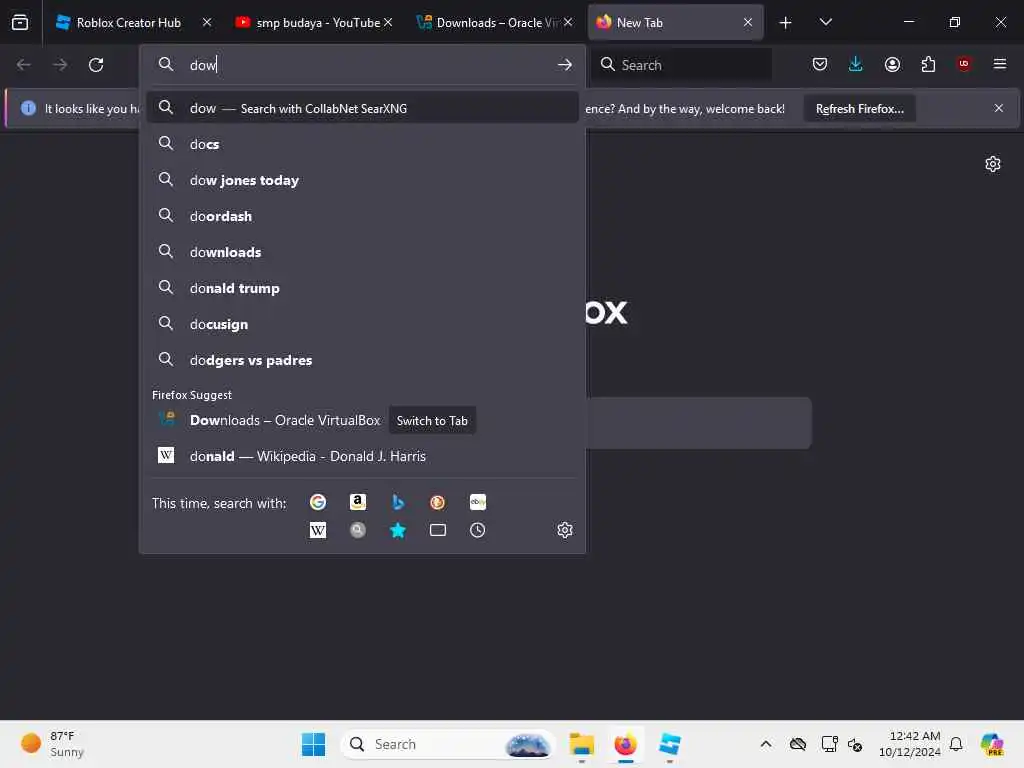This screenshot has height=768, width=1024.
Task: Search this time with DuckDuckGo
Action: pyautogui.click(x=438, y=502)
